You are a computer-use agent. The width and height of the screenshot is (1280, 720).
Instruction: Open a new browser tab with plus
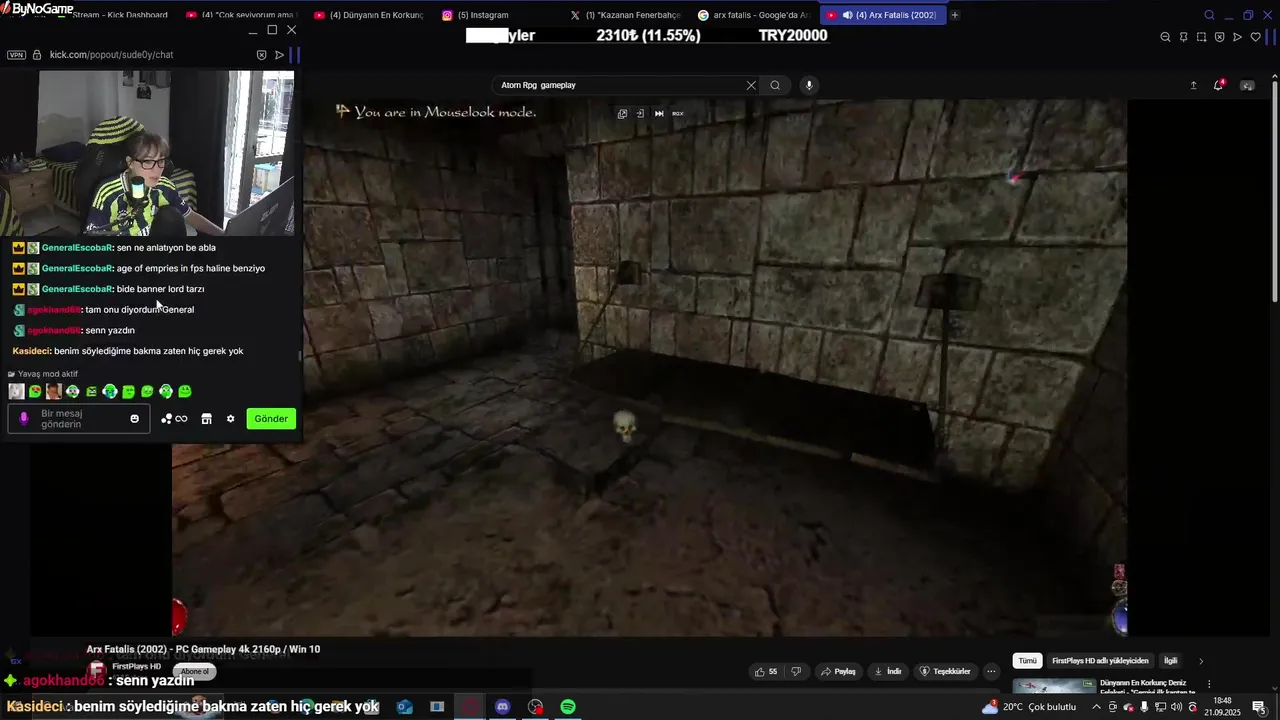coord(954,15)
